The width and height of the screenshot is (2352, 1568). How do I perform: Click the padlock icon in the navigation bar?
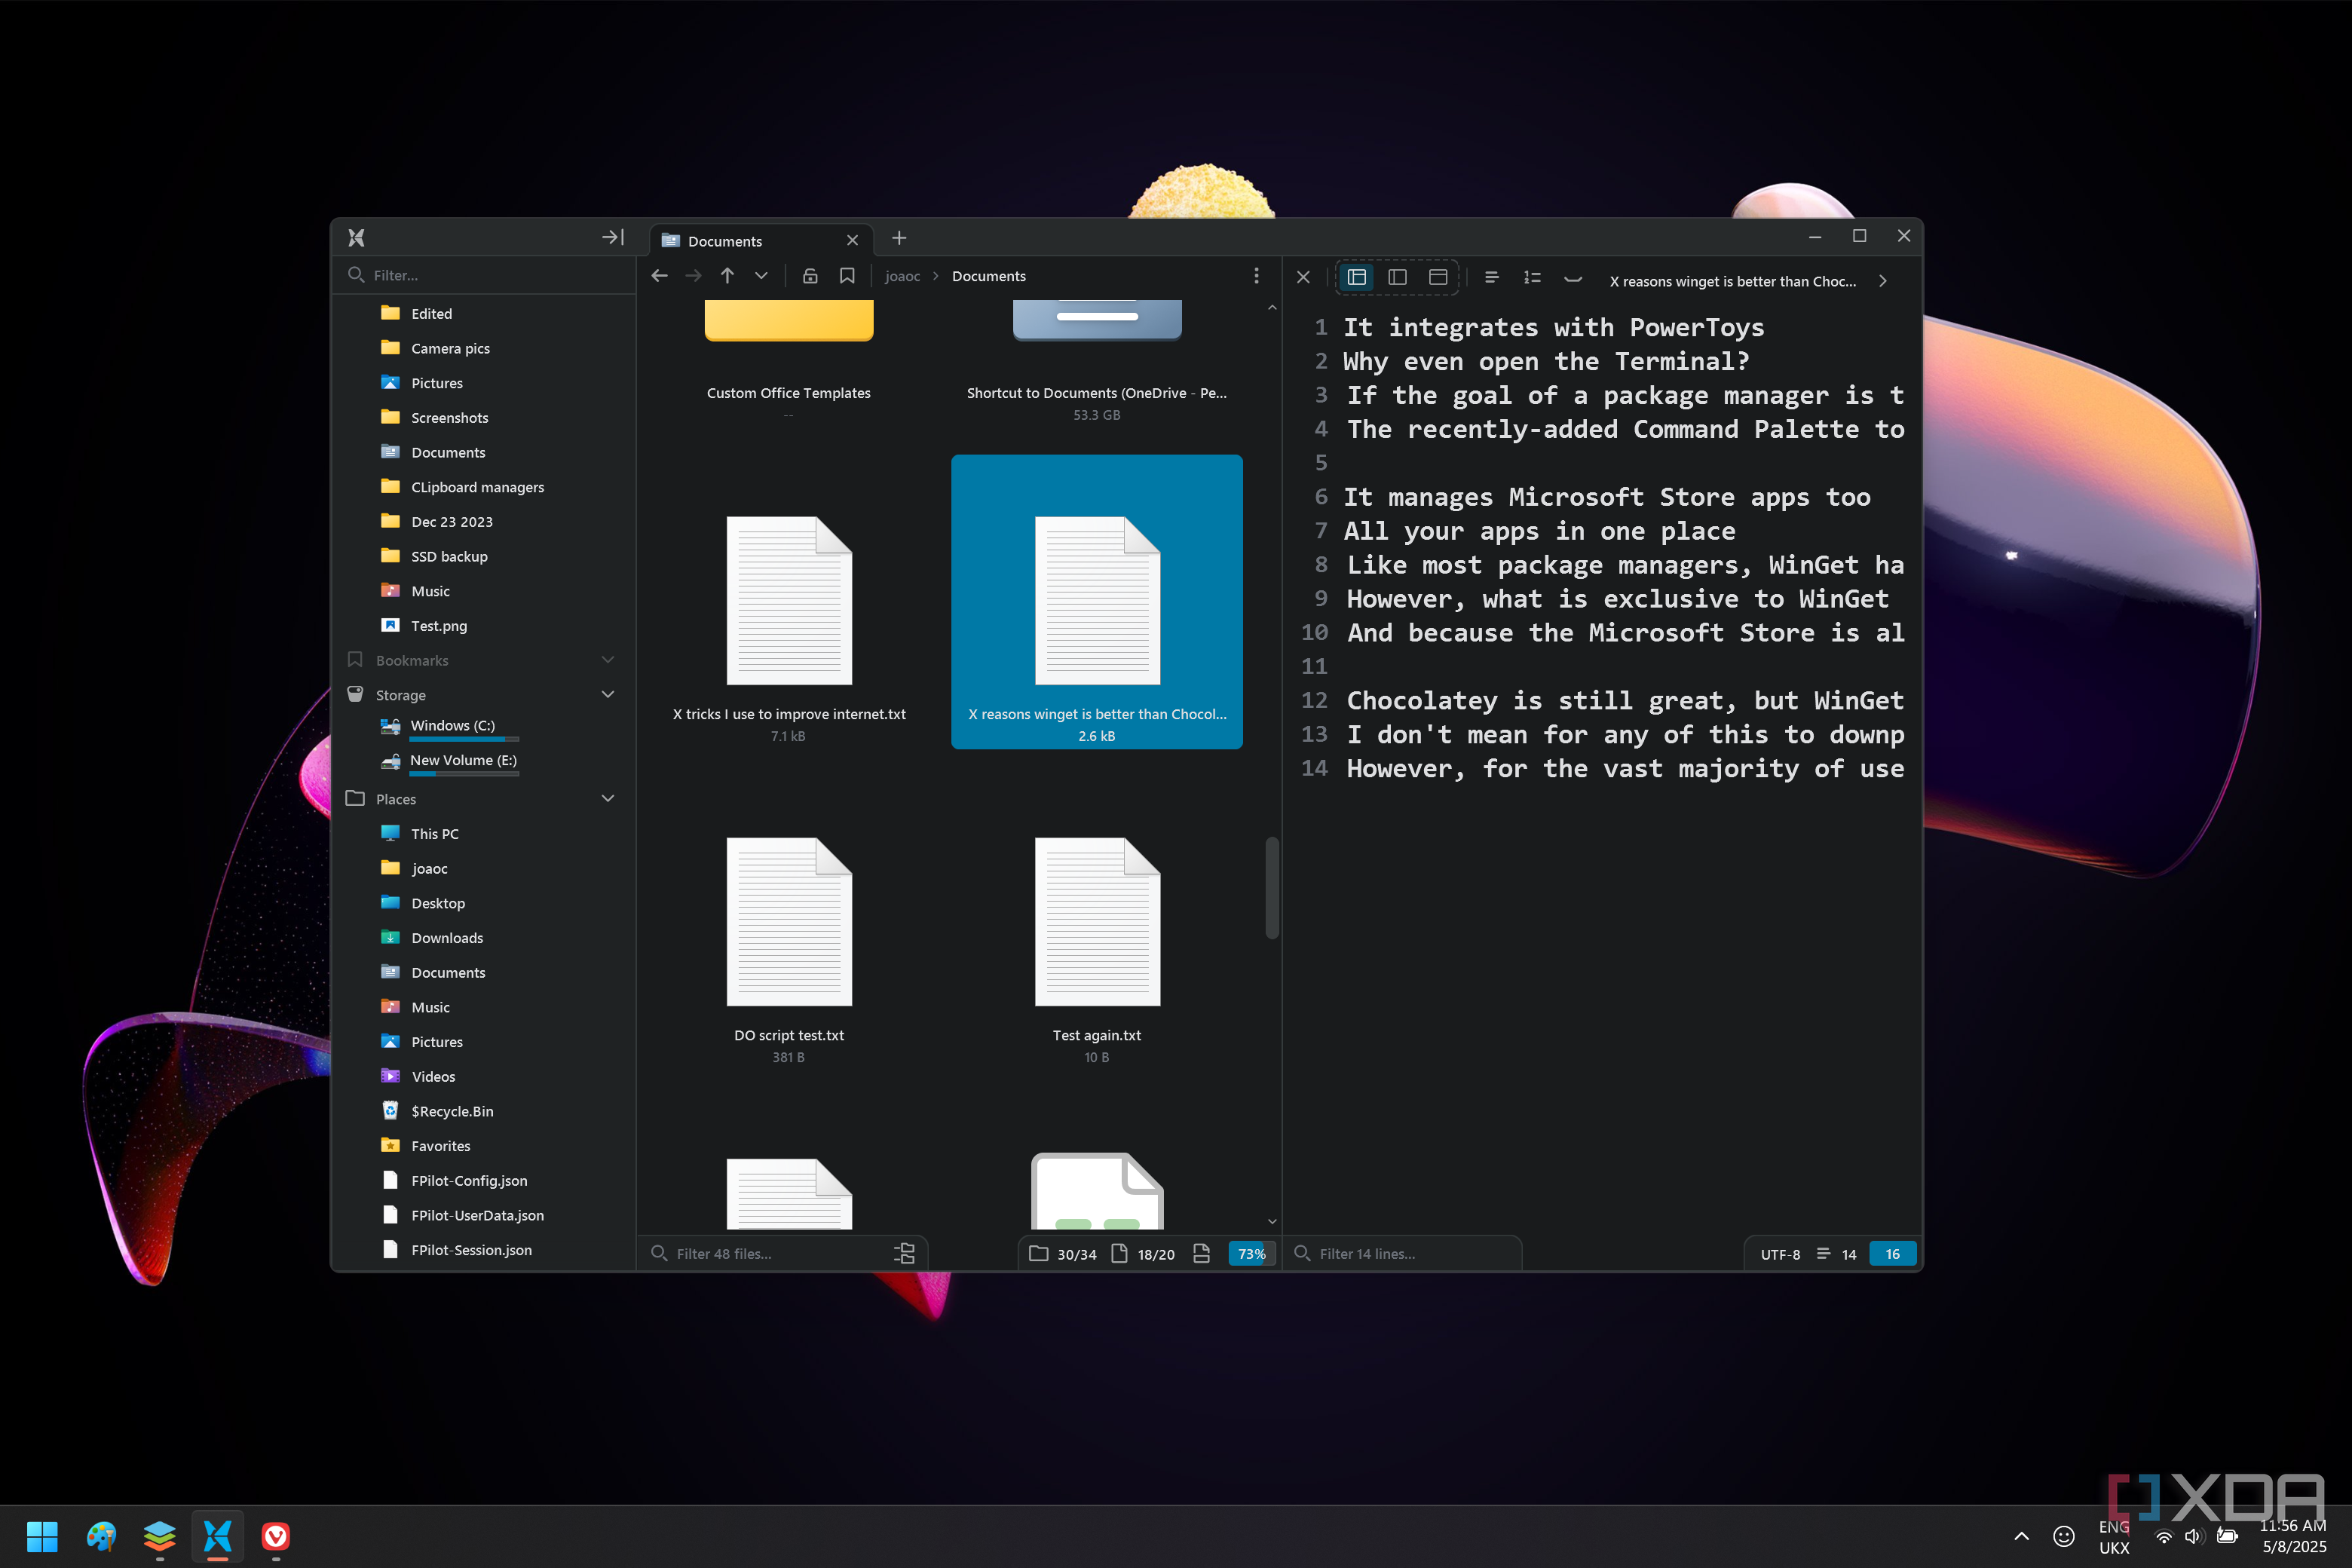point(810,276)
